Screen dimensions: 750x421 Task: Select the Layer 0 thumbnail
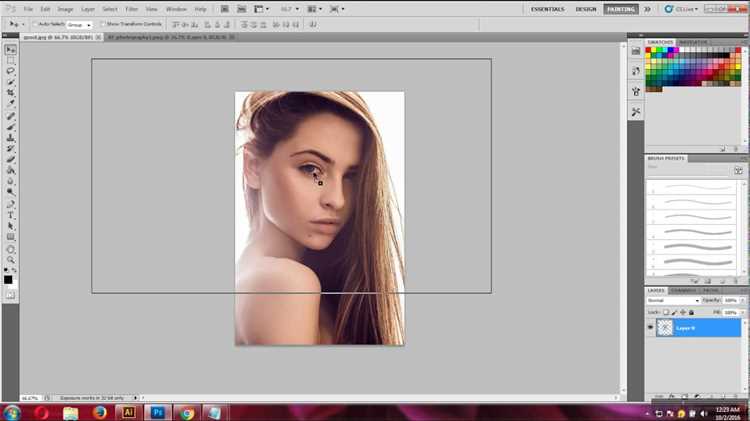(665, 328)
